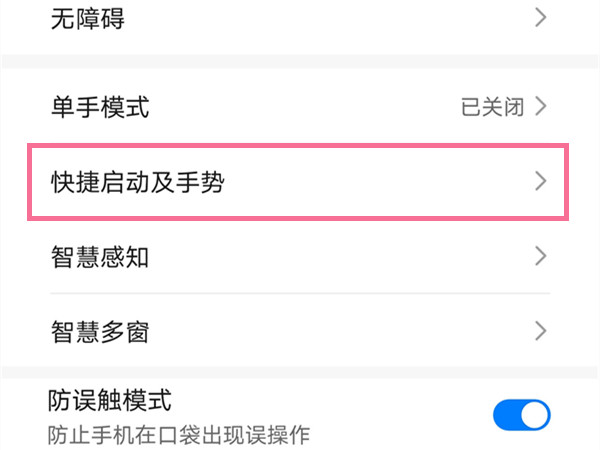Screen dimensions: 600x450
Task: Tap the 防误触模式 title text
Action: tap(110, 401)
